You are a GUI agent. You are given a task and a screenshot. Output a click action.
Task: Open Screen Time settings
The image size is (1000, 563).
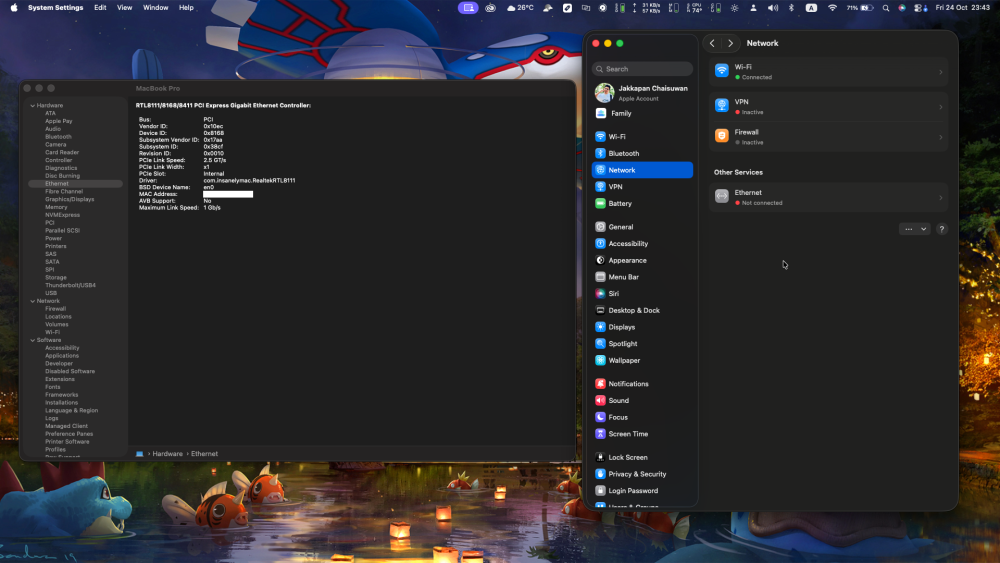pyautogui.click(x=642, y=434)
